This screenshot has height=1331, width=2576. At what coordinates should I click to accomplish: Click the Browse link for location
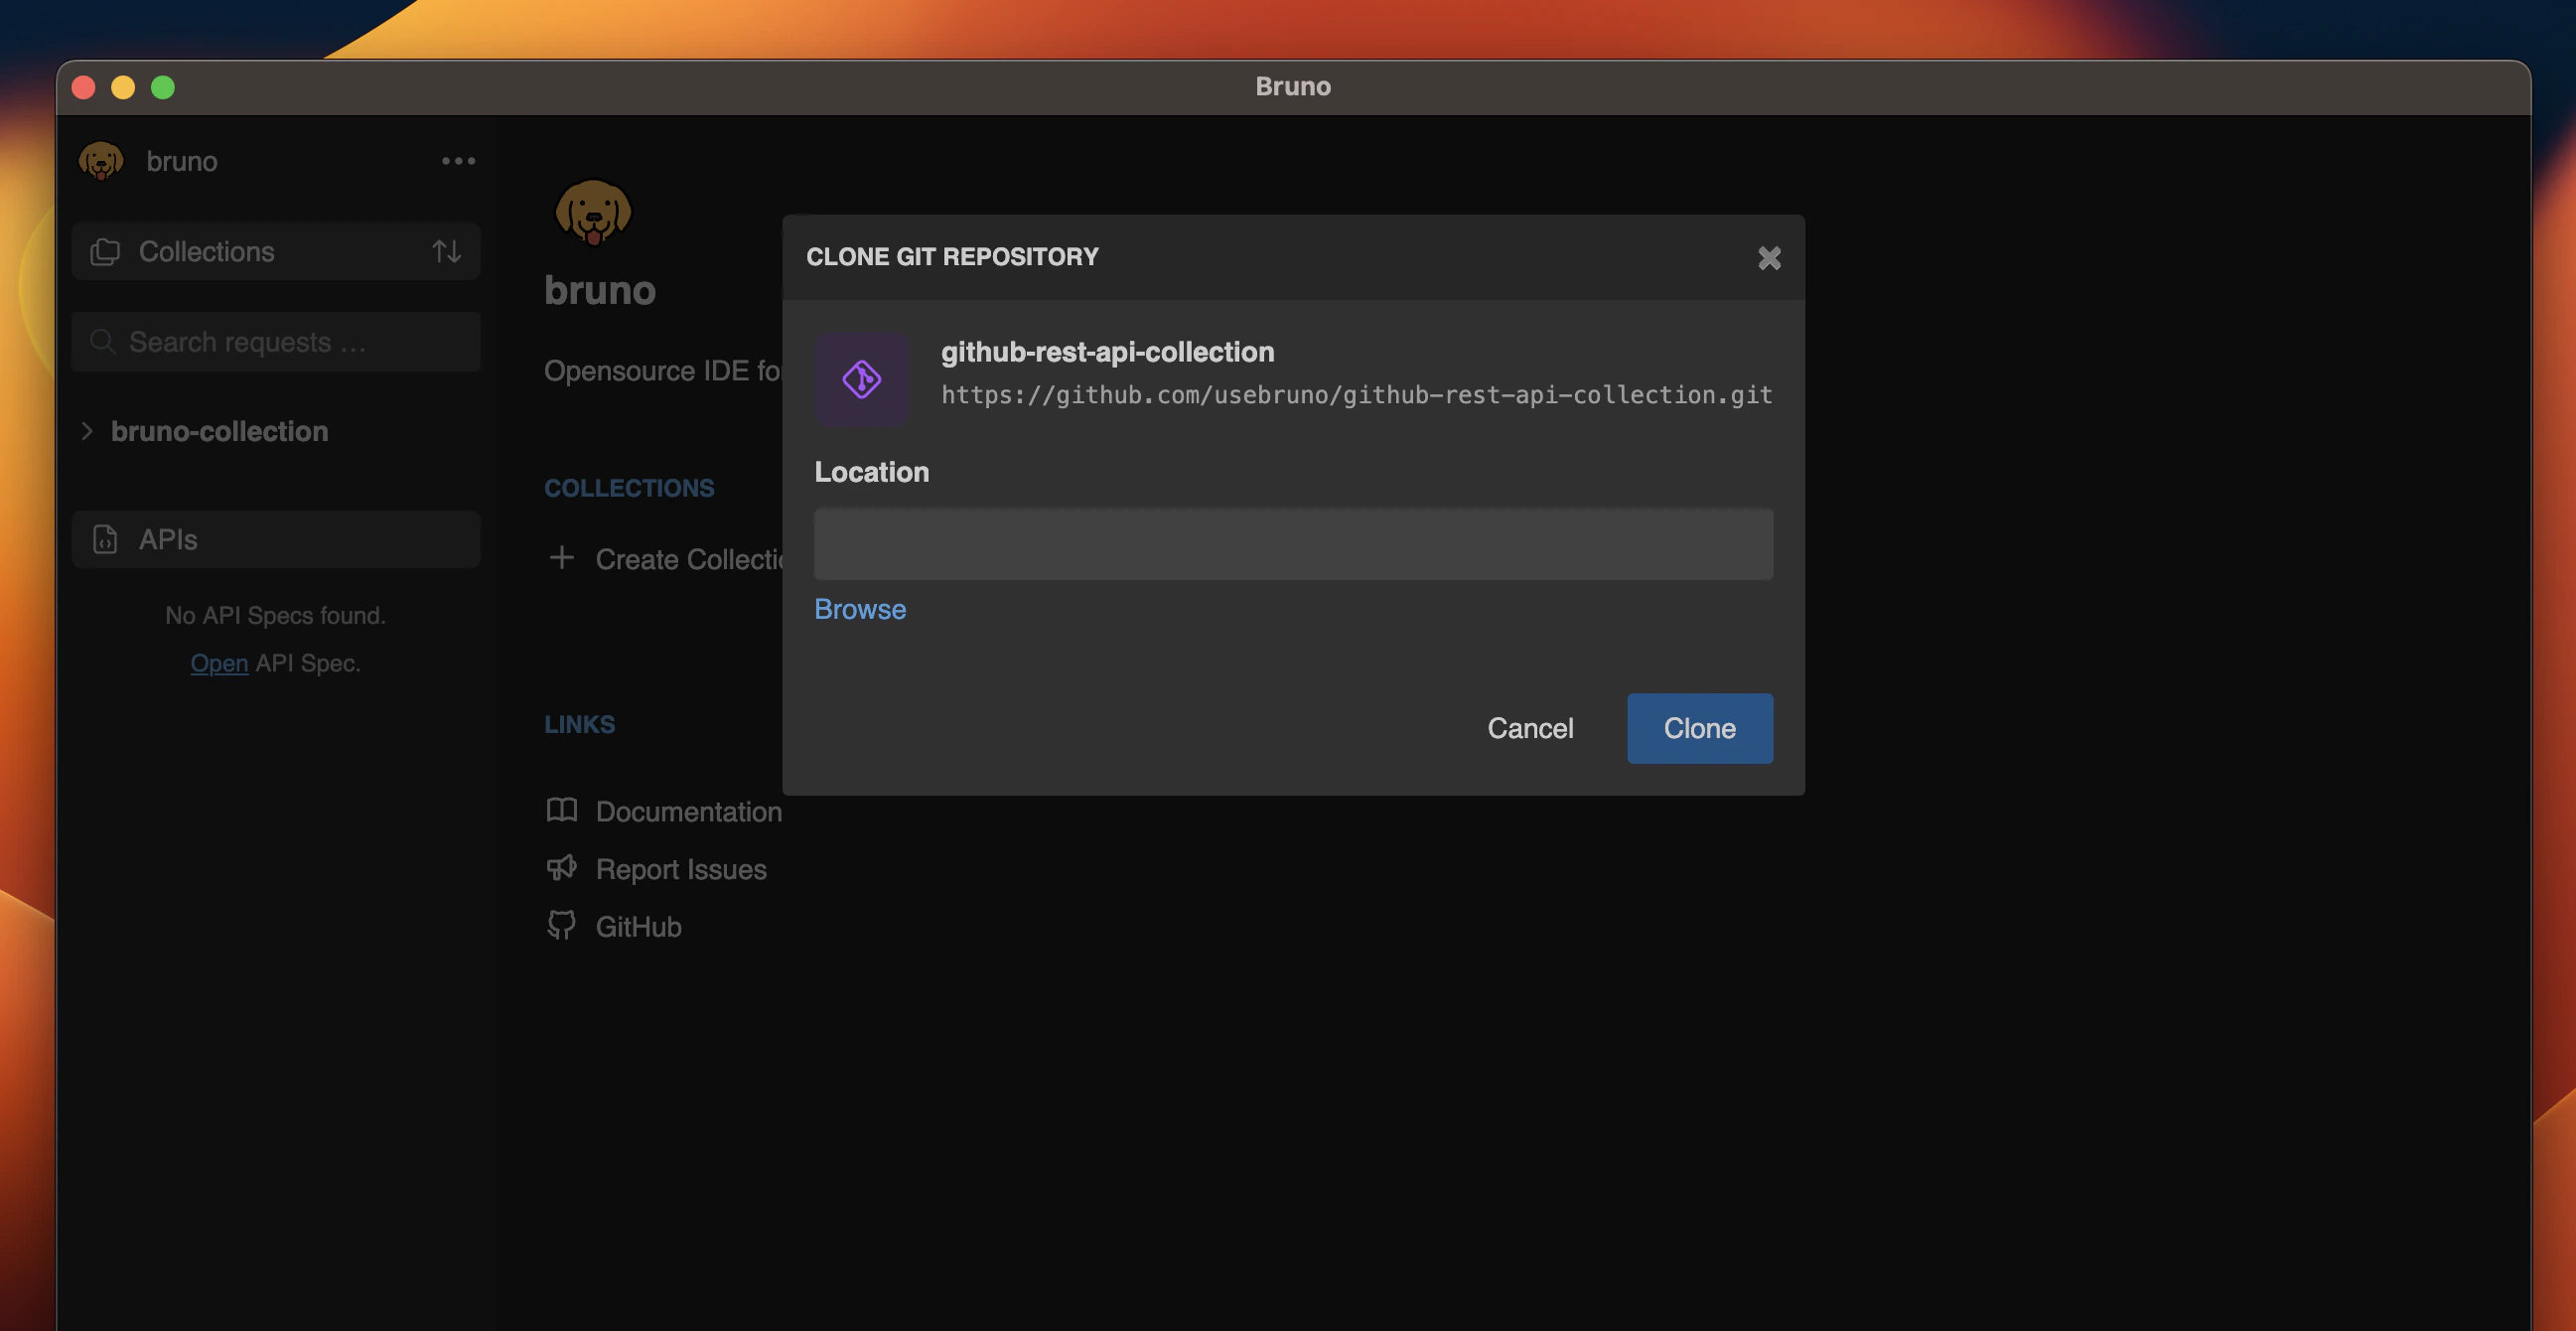[x=859, y=609]
